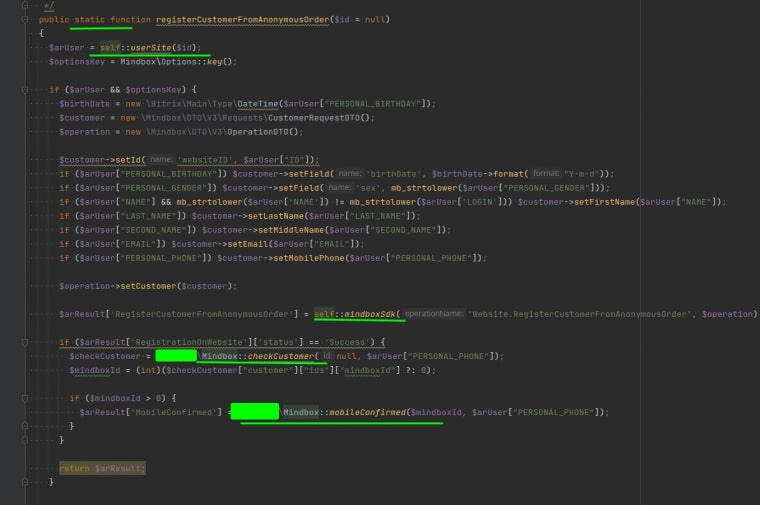Screen dimensions: 760x505
Task: Click the DateTime class name
Action: (x=258, y=104)
